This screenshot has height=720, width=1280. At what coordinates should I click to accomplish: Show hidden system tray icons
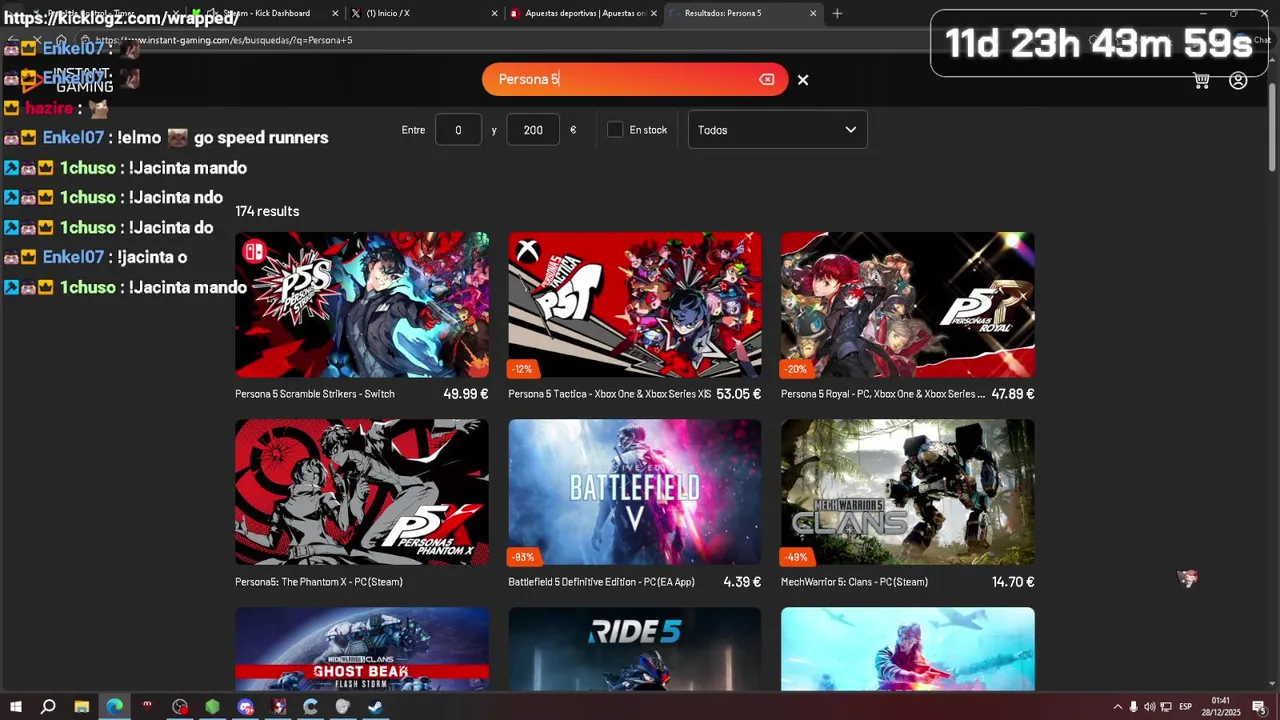click(x=1117, y=707)
